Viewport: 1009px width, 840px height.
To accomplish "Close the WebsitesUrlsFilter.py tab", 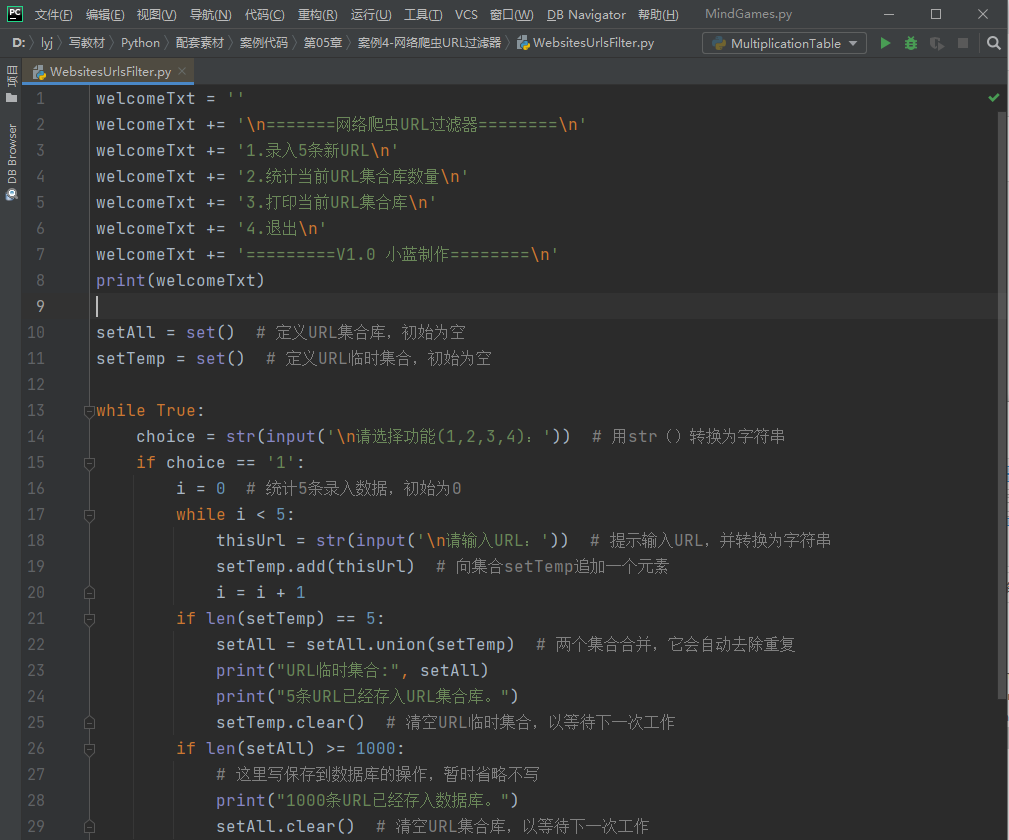I will pos(182,71).
